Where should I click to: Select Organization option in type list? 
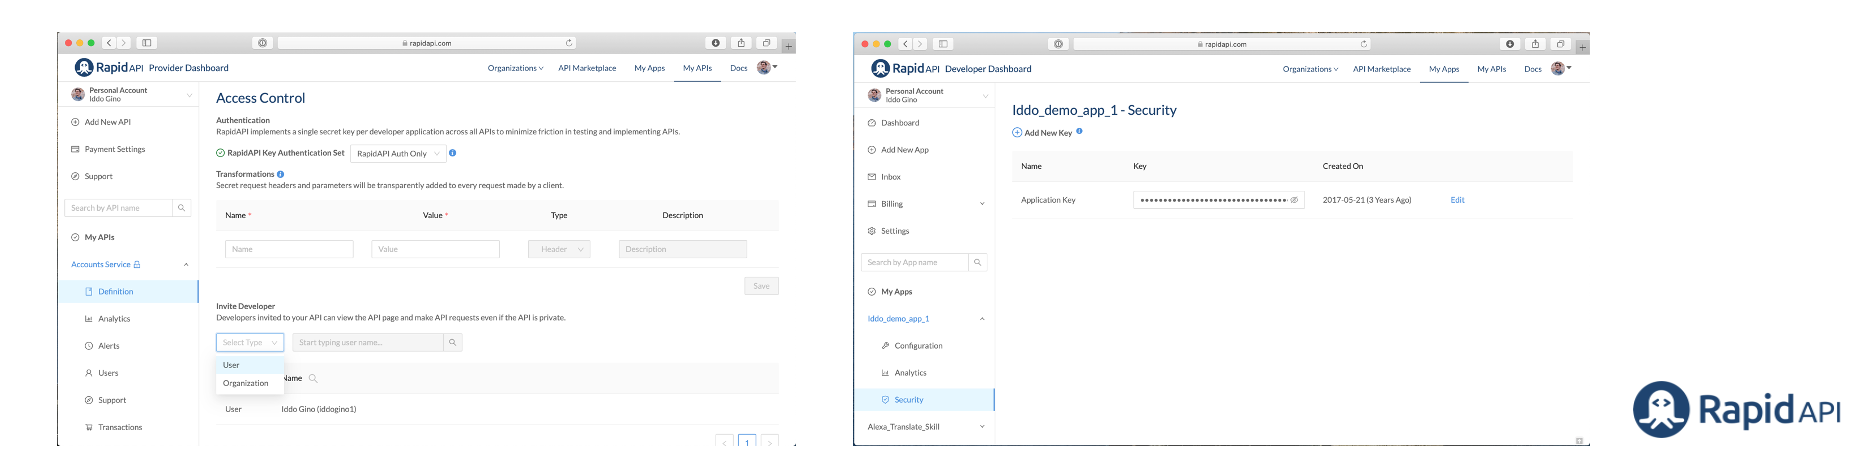click(x=250, y=383)
